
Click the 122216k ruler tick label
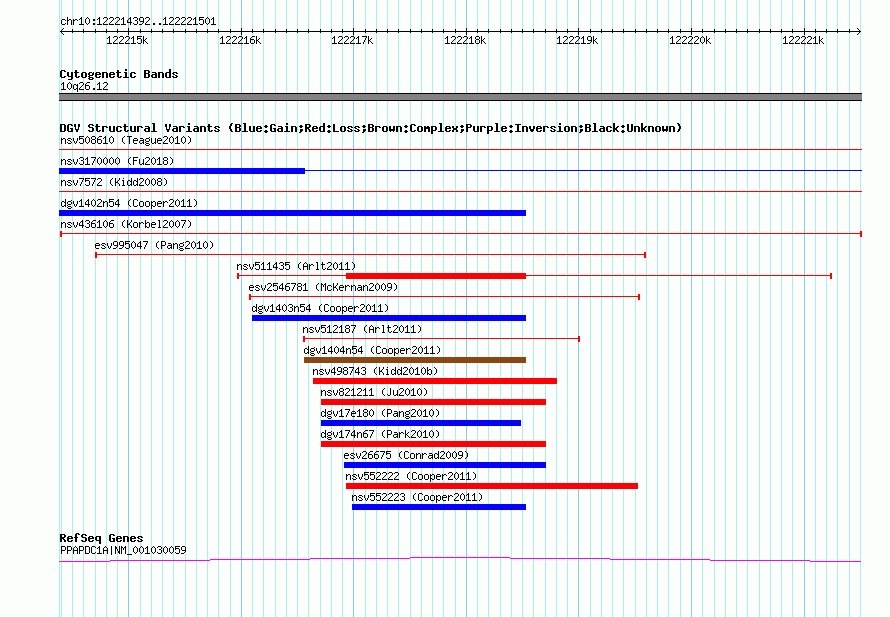tap(240, 40)
